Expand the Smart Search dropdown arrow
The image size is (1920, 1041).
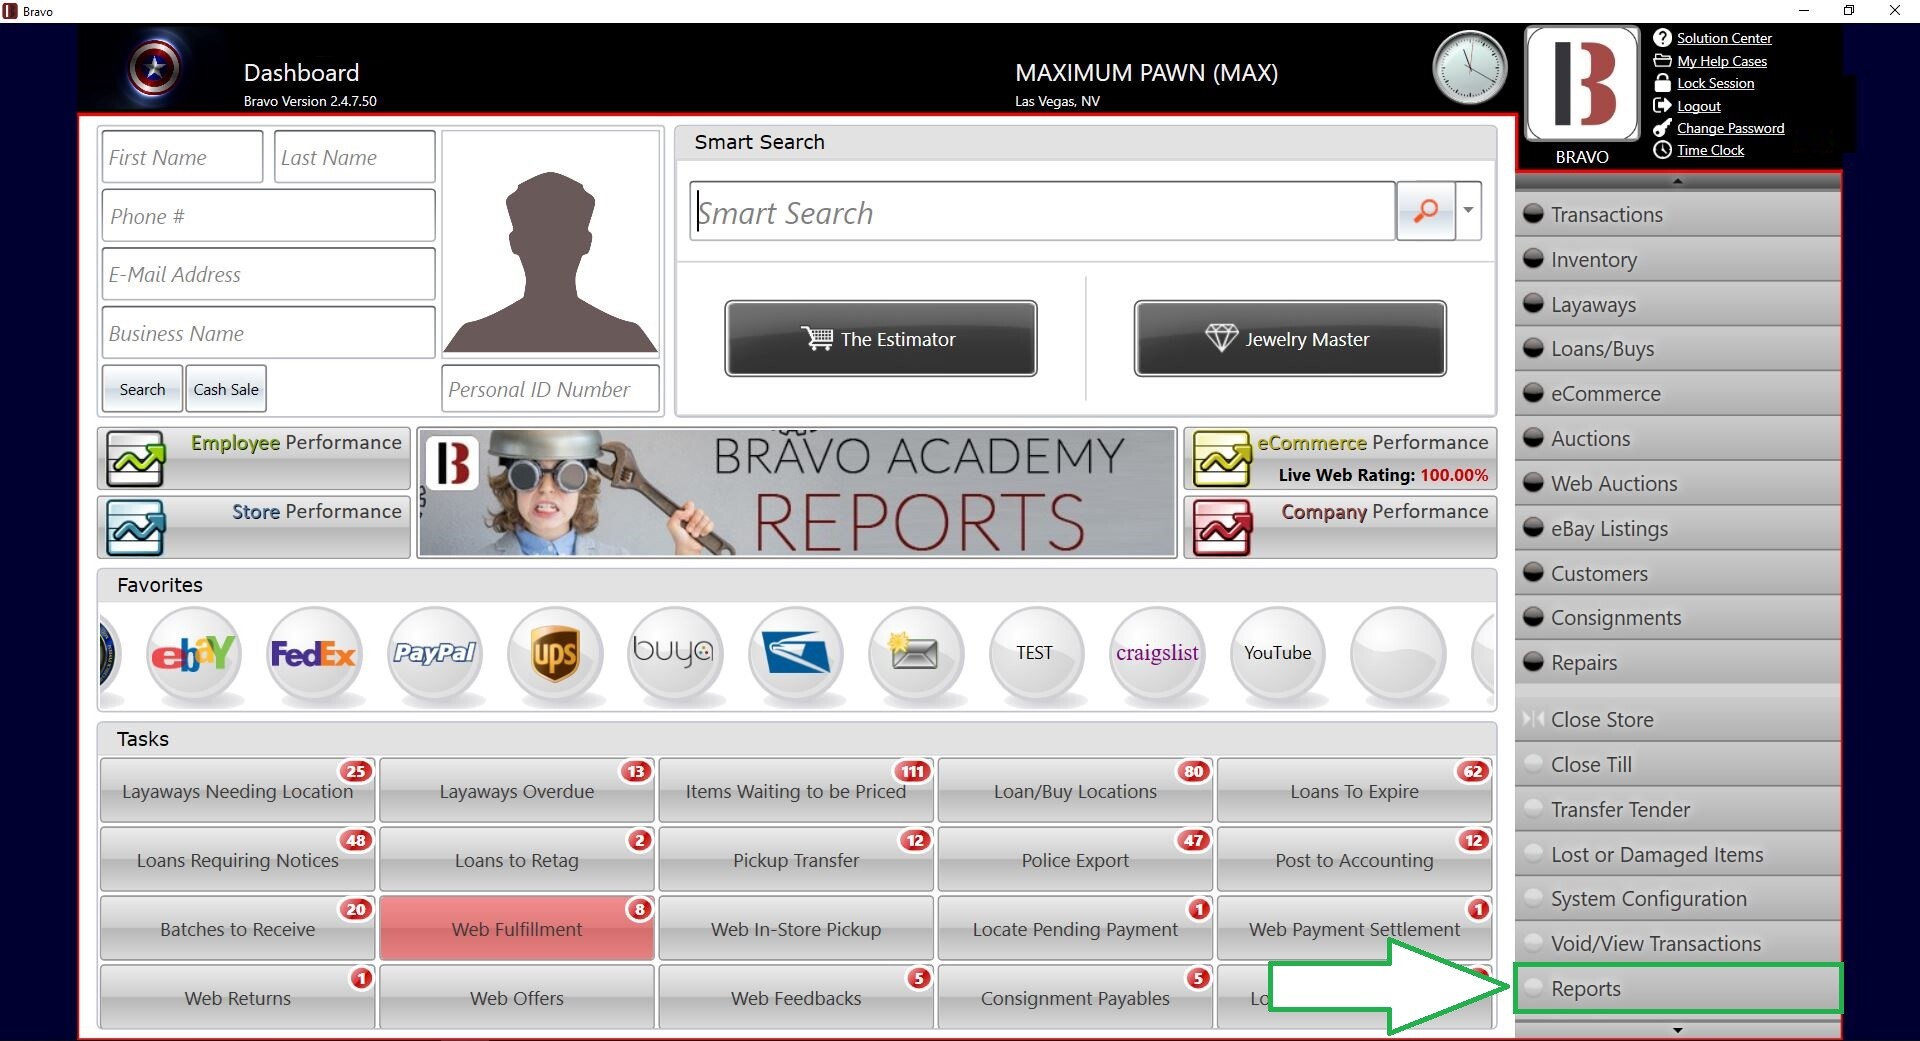1468,210
